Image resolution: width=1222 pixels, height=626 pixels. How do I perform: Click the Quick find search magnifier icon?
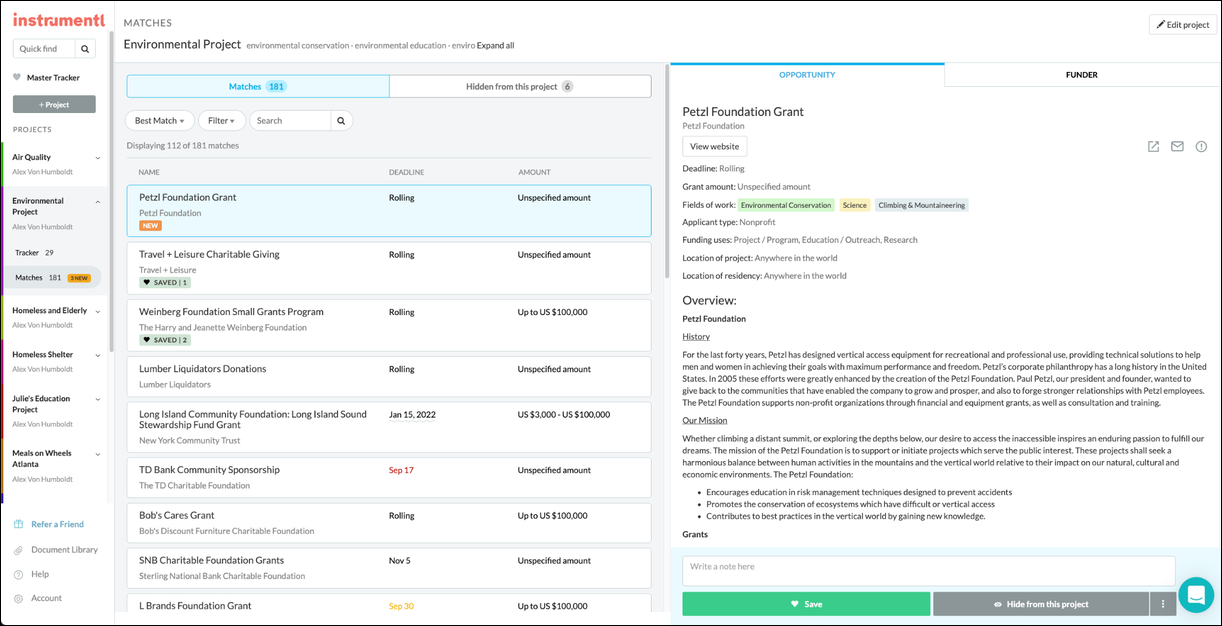coord(85,48)
